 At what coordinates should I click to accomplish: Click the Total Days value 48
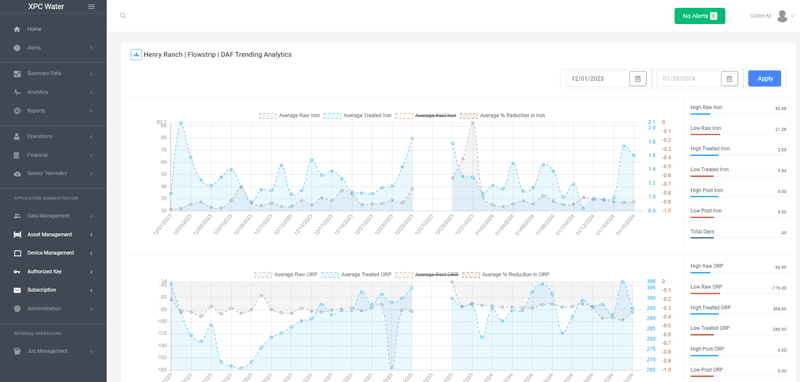[783, 233]
